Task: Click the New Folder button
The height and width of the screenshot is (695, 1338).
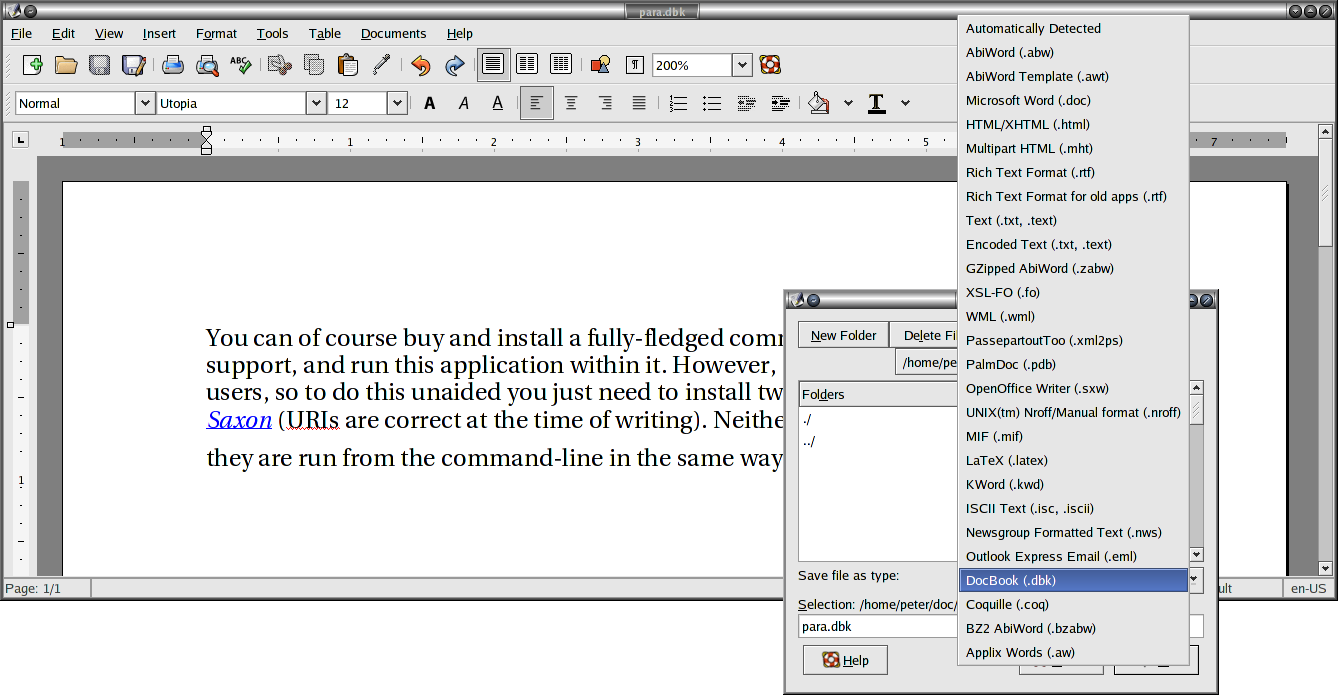Action: coord(843,335)
